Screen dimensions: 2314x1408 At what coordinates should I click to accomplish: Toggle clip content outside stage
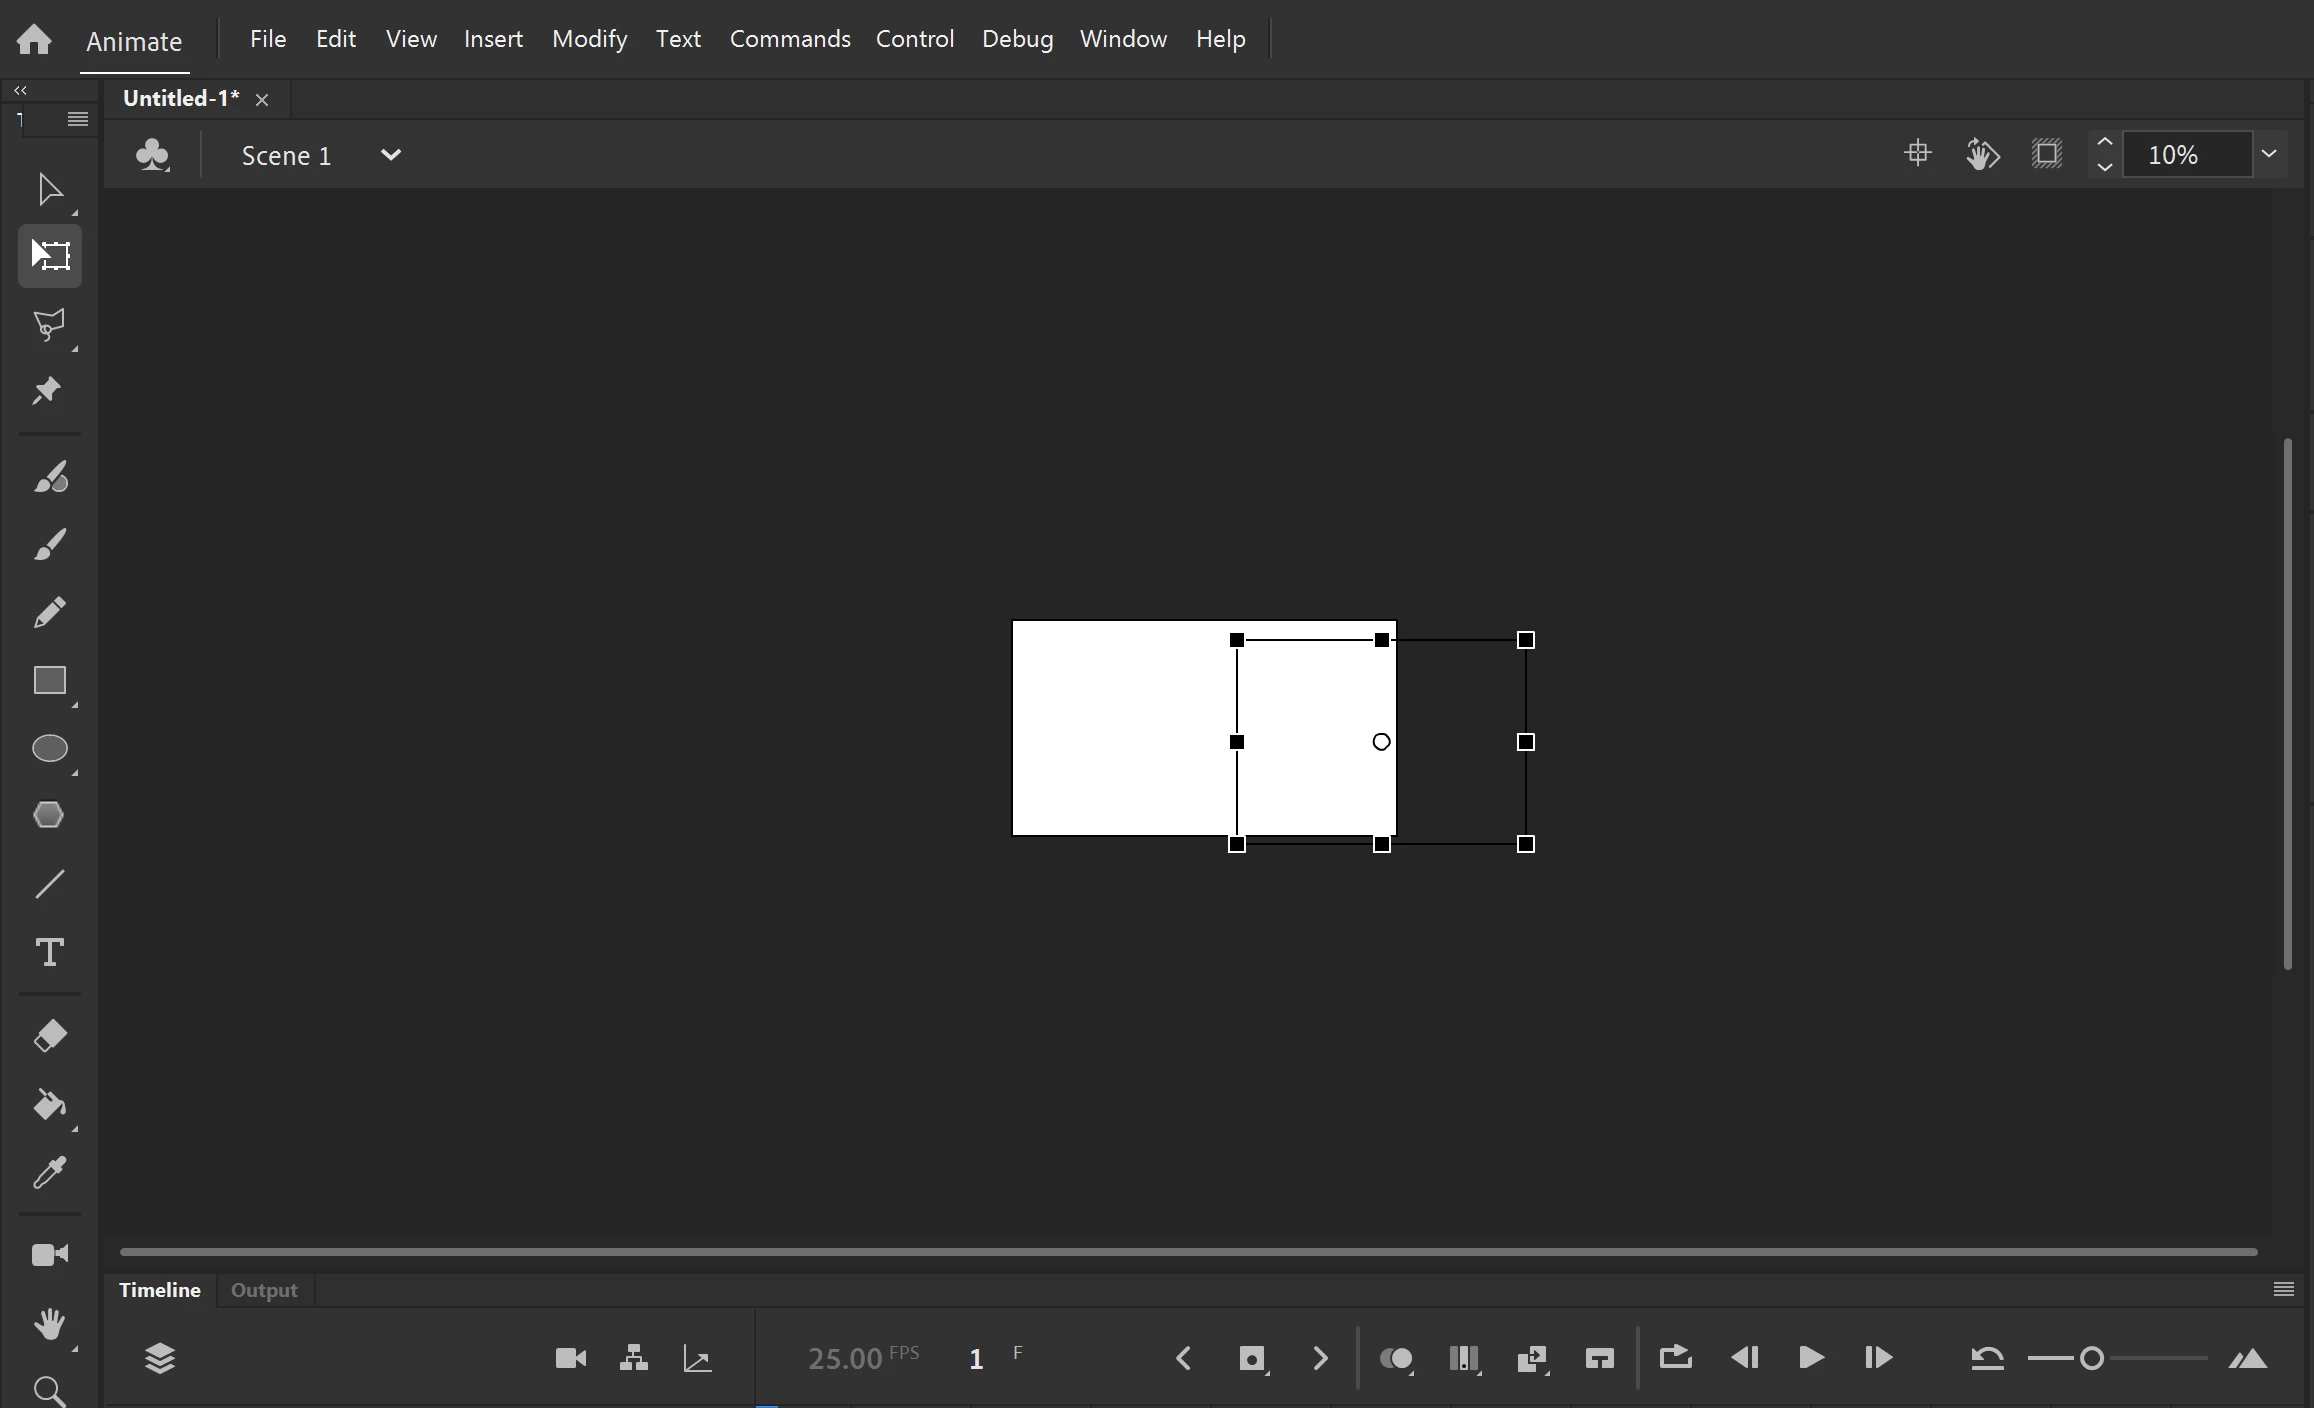pyautogui.click(x=2047, y=154)
